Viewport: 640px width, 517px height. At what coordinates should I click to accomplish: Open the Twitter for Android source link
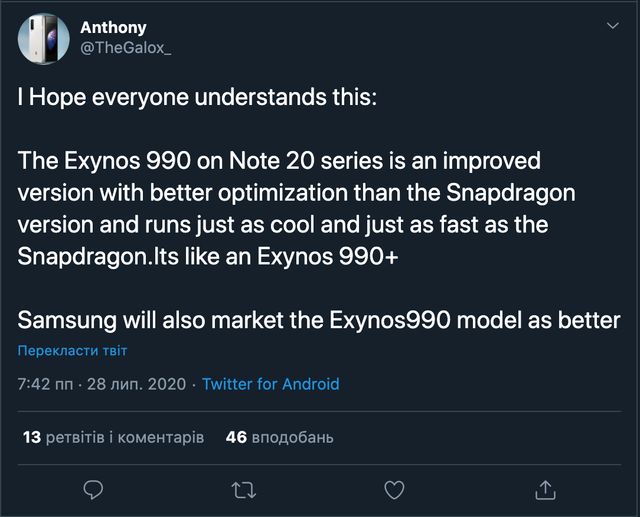(x=270, y=384)
